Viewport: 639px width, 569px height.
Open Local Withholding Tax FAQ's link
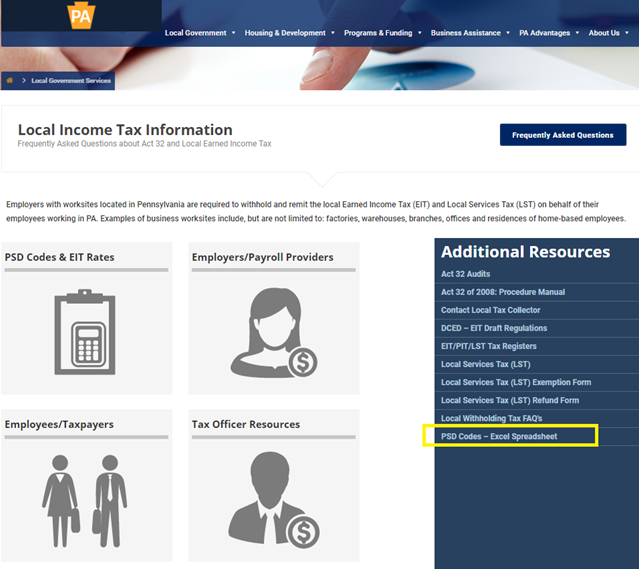click(x=491, y=418)
